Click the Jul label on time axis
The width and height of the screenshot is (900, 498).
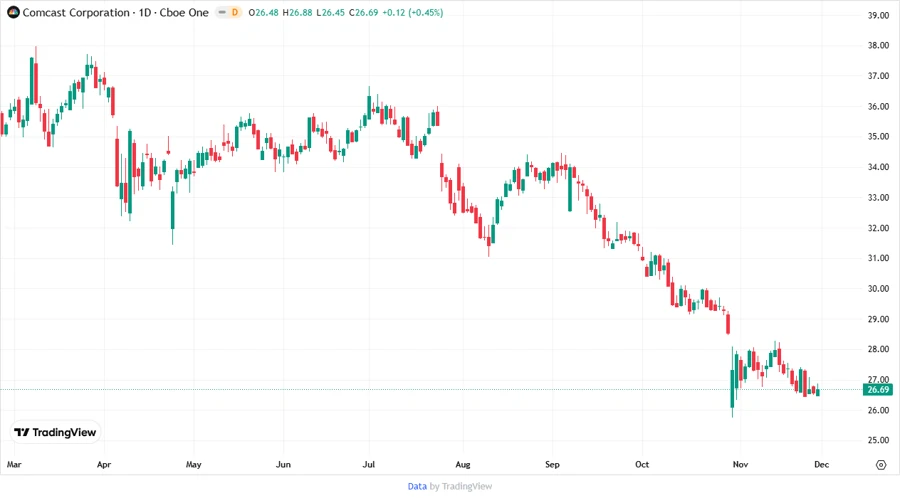pos(368,464)
